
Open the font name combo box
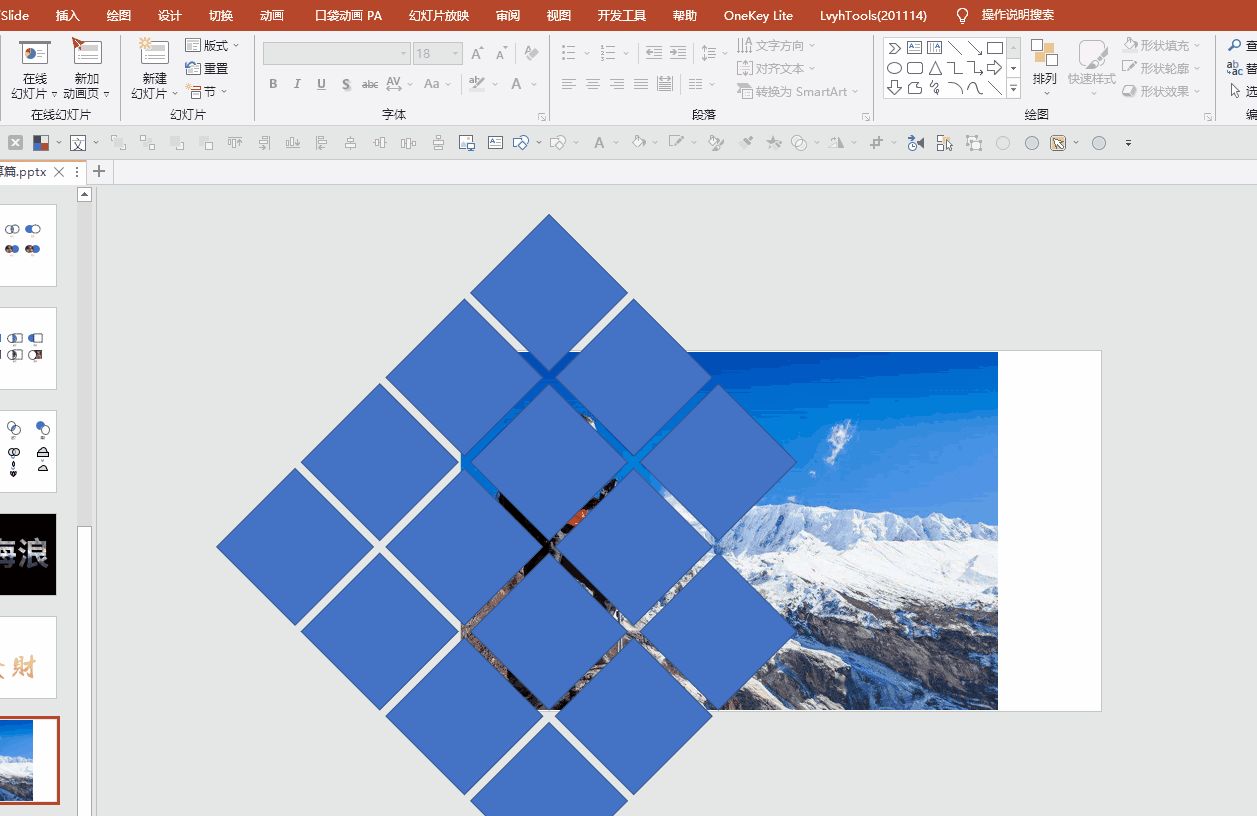(337, 53)
